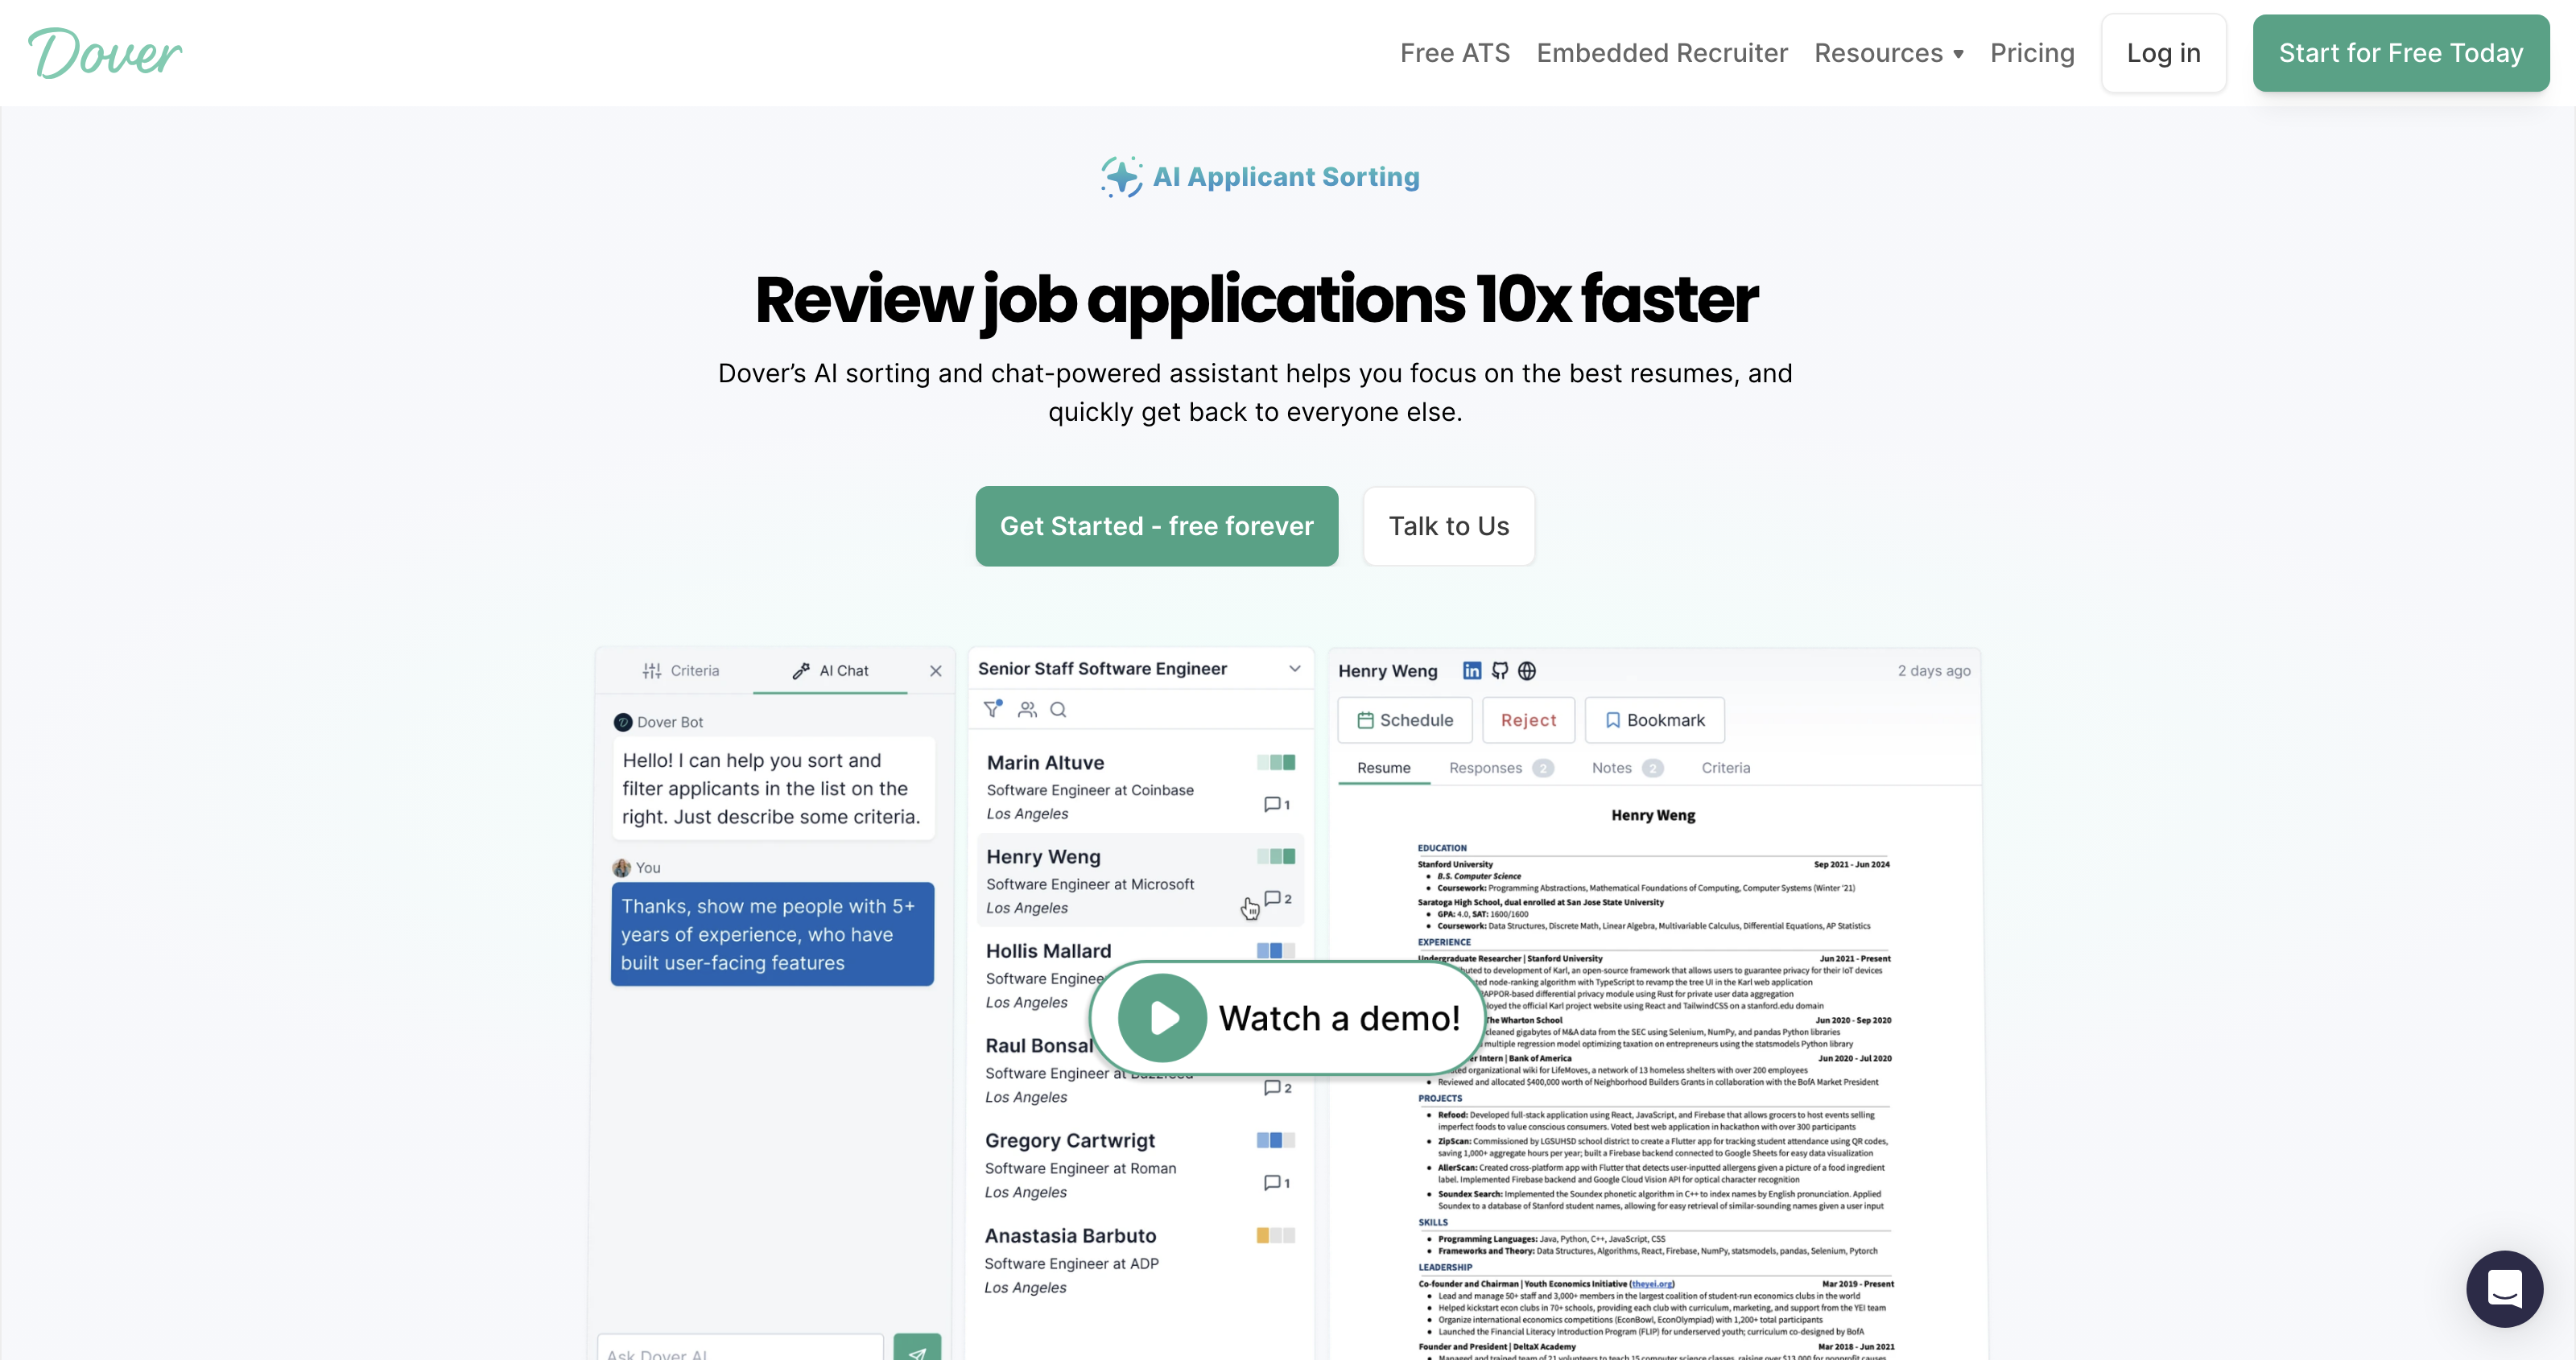Open the Notes tab
This screenshot has width=2576, height=1360.
(x=1627, y=768)
